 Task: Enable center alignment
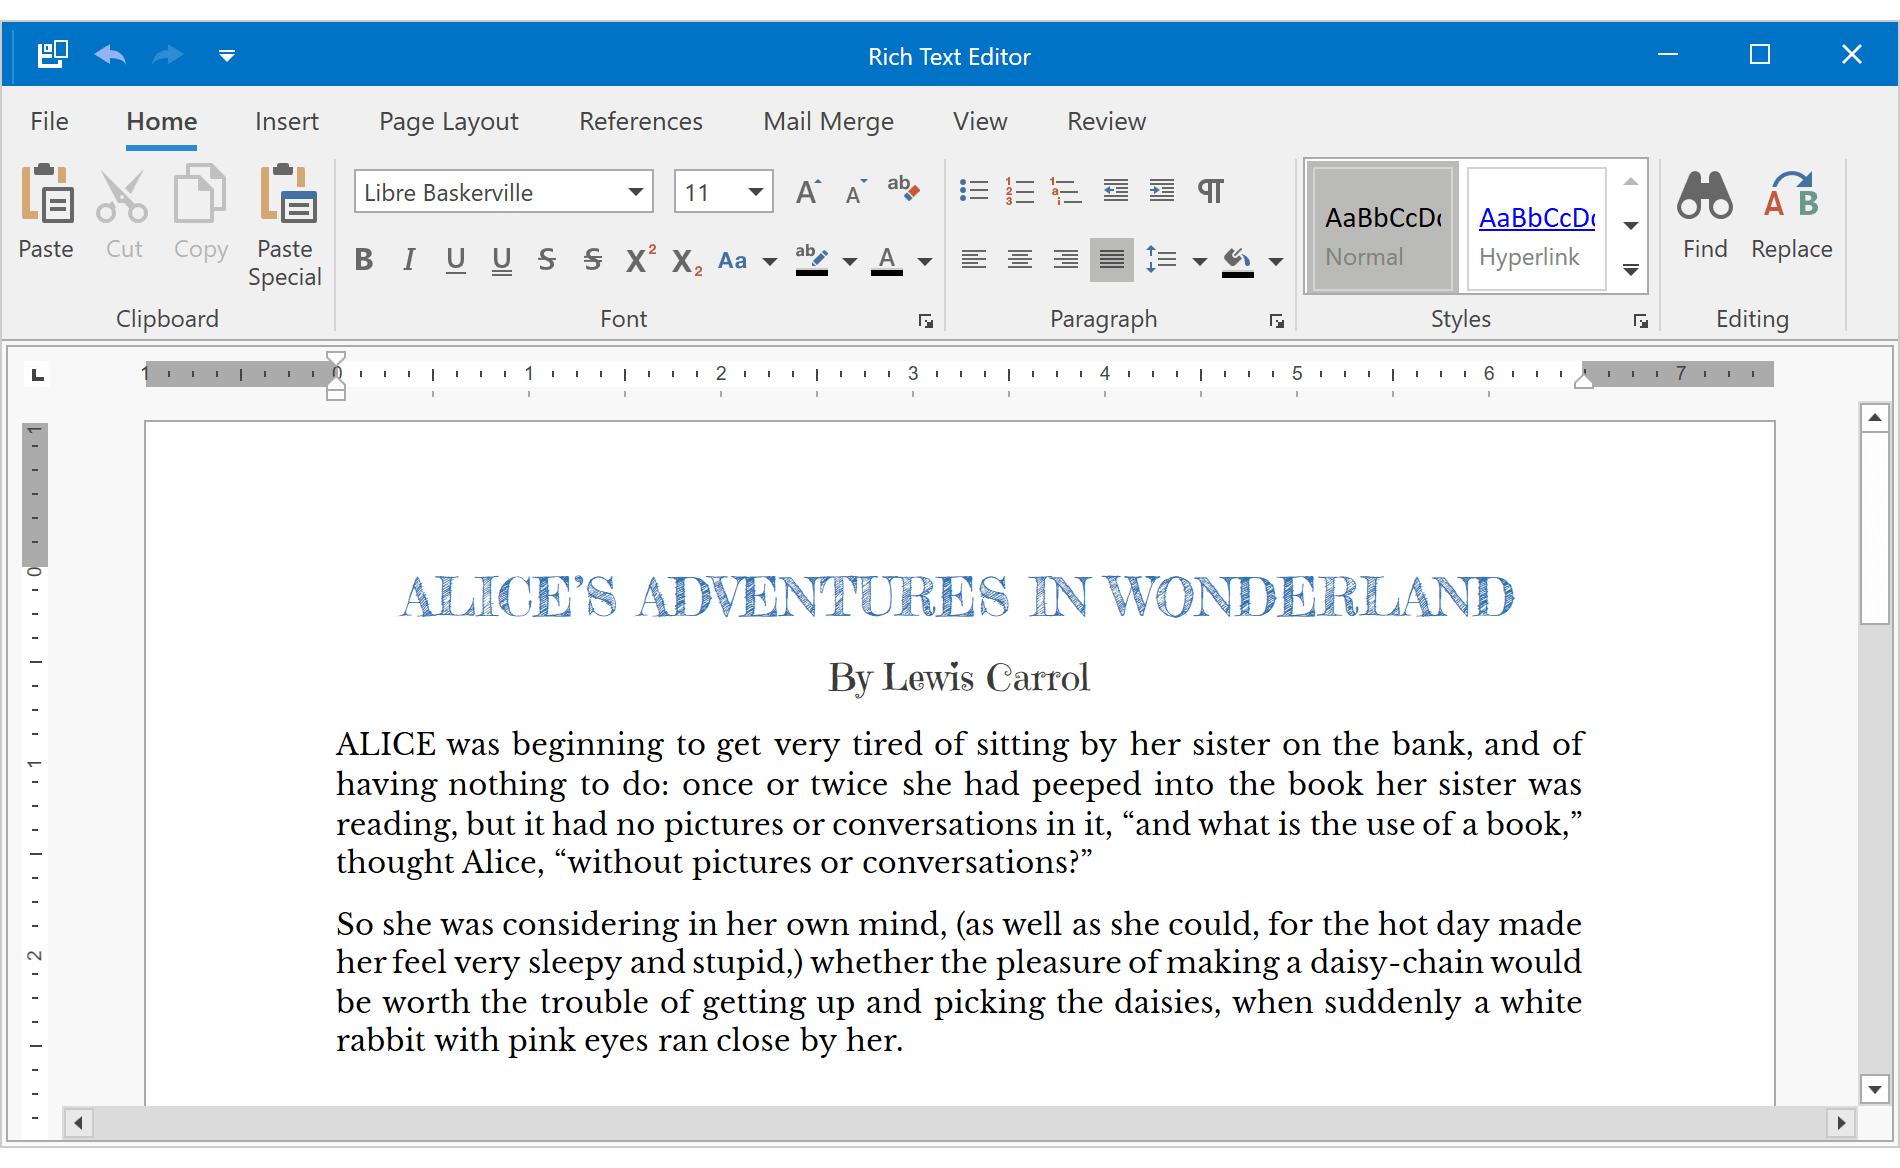1019,260
